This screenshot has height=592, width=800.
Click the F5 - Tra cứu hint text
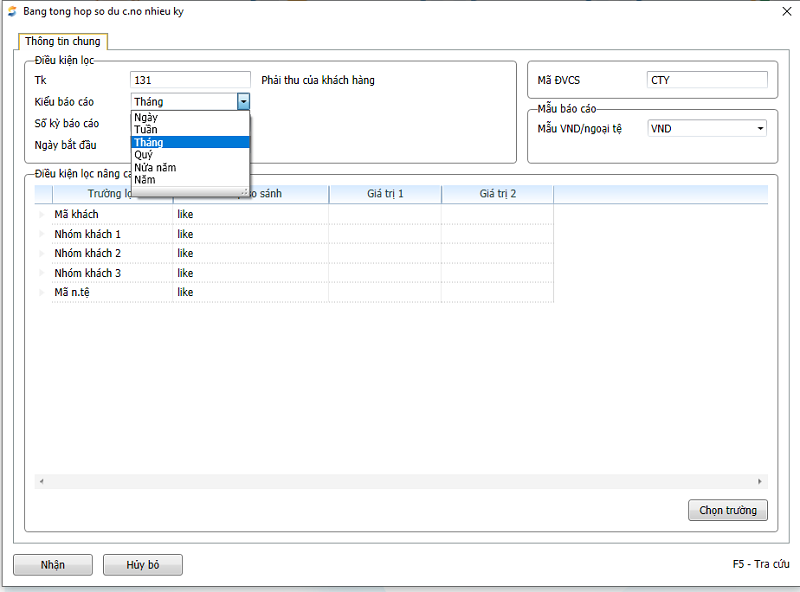click(761, 564)
